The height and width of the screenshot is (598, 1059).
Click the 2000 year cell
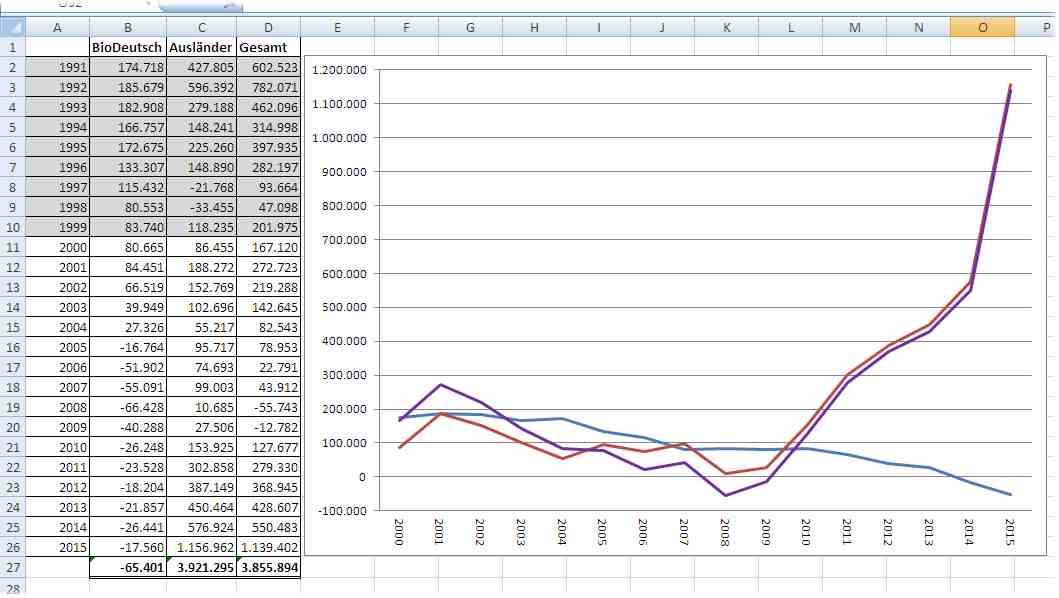pyautogui.click(x=57, y=247)
